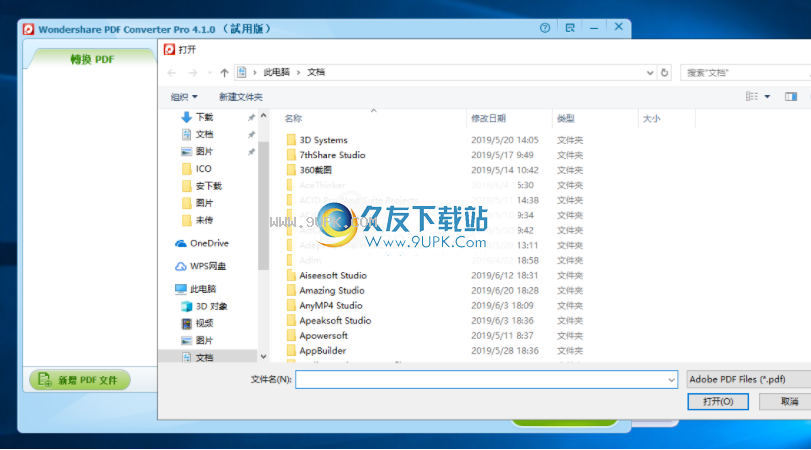This screenshot has width=811, height=450.
Task: Select pinned 图片 in quick access
Action: 204,152
